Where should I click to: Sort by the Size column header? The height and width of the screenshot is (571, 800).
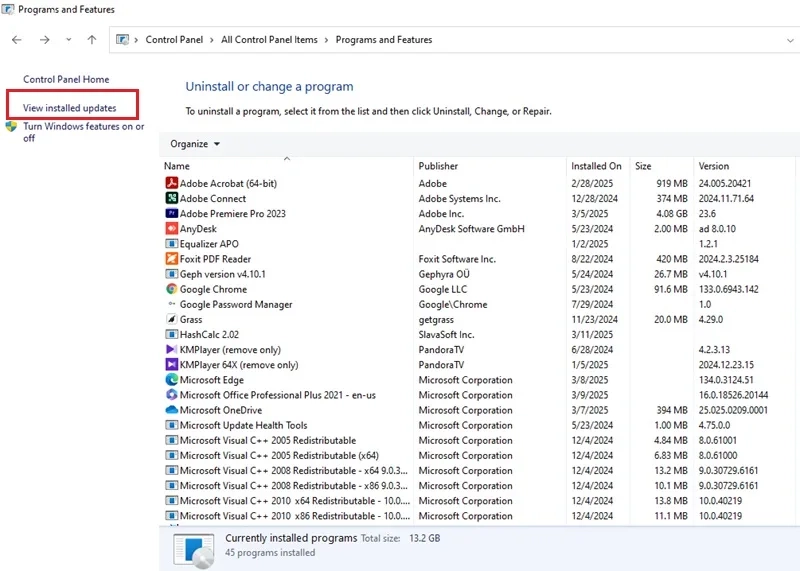662,166
